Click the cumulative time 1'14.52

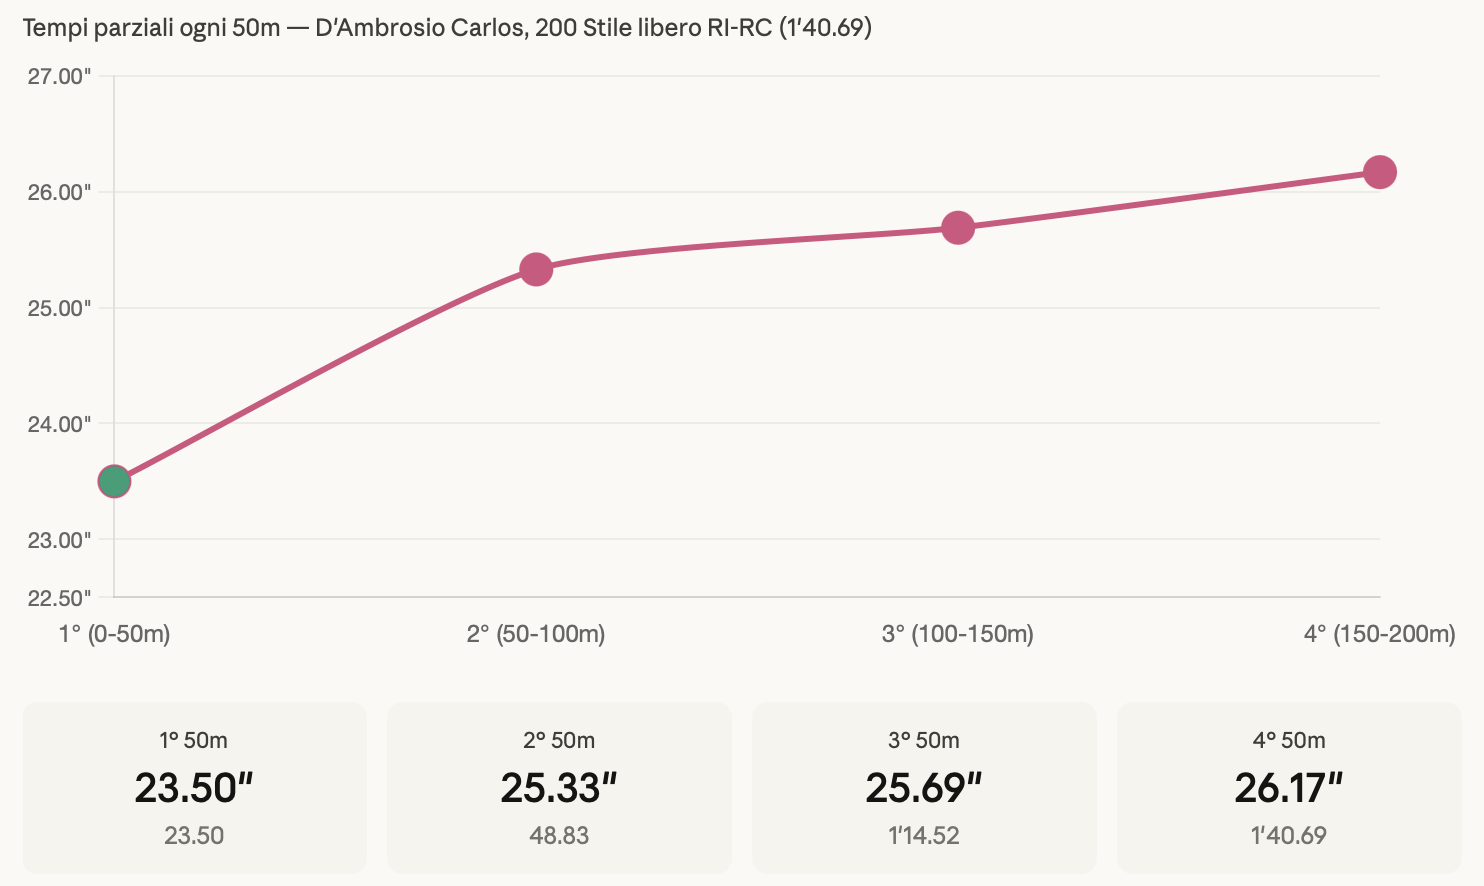(924, 835)
